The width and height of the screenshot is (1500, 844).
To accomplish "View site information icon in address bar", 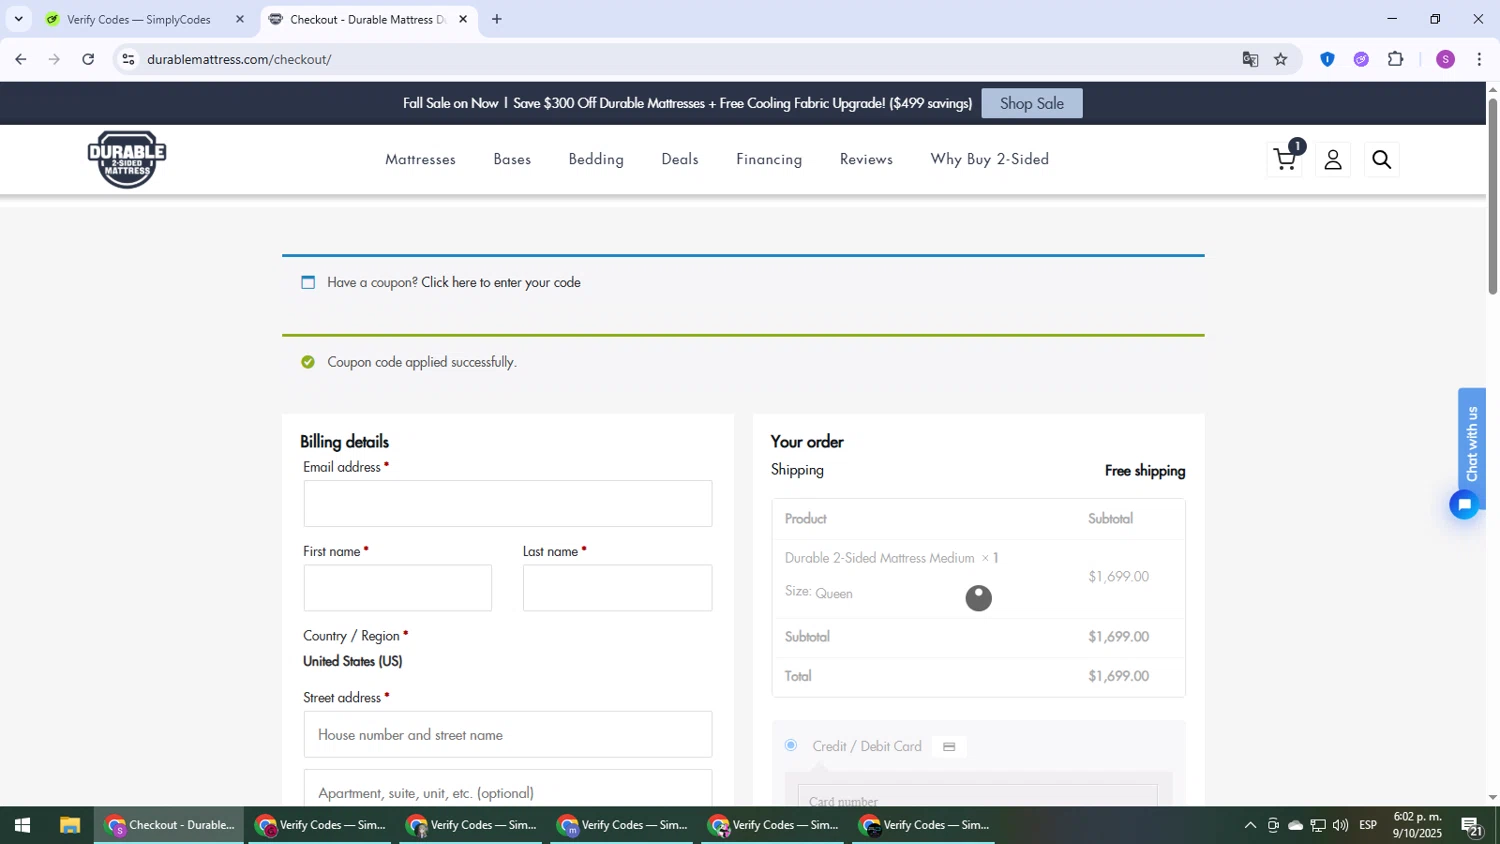I will pos(128,59).
